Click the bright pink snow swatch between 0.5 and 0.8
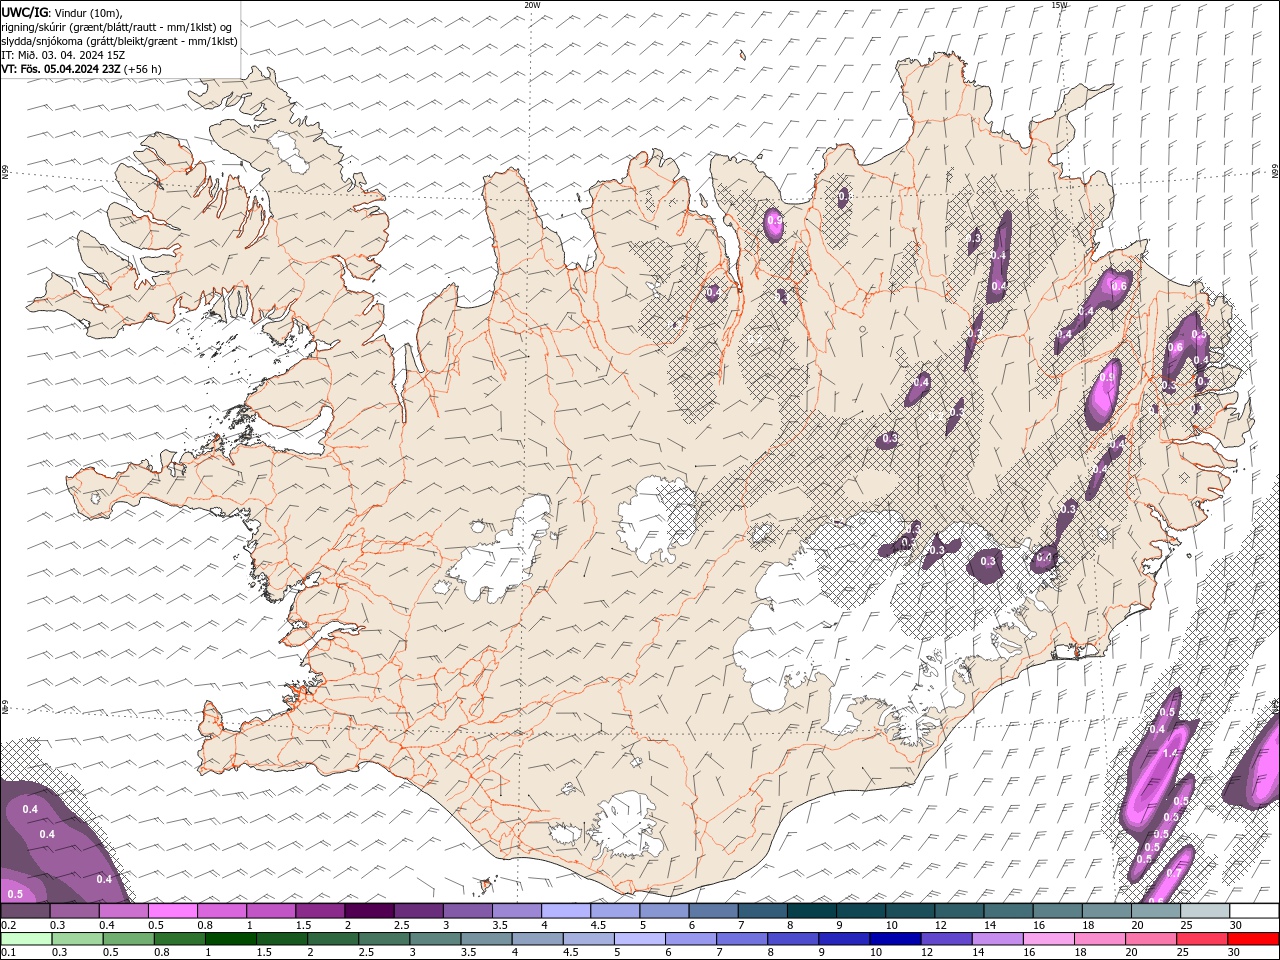1280x960 pixels. click(173, 911)
